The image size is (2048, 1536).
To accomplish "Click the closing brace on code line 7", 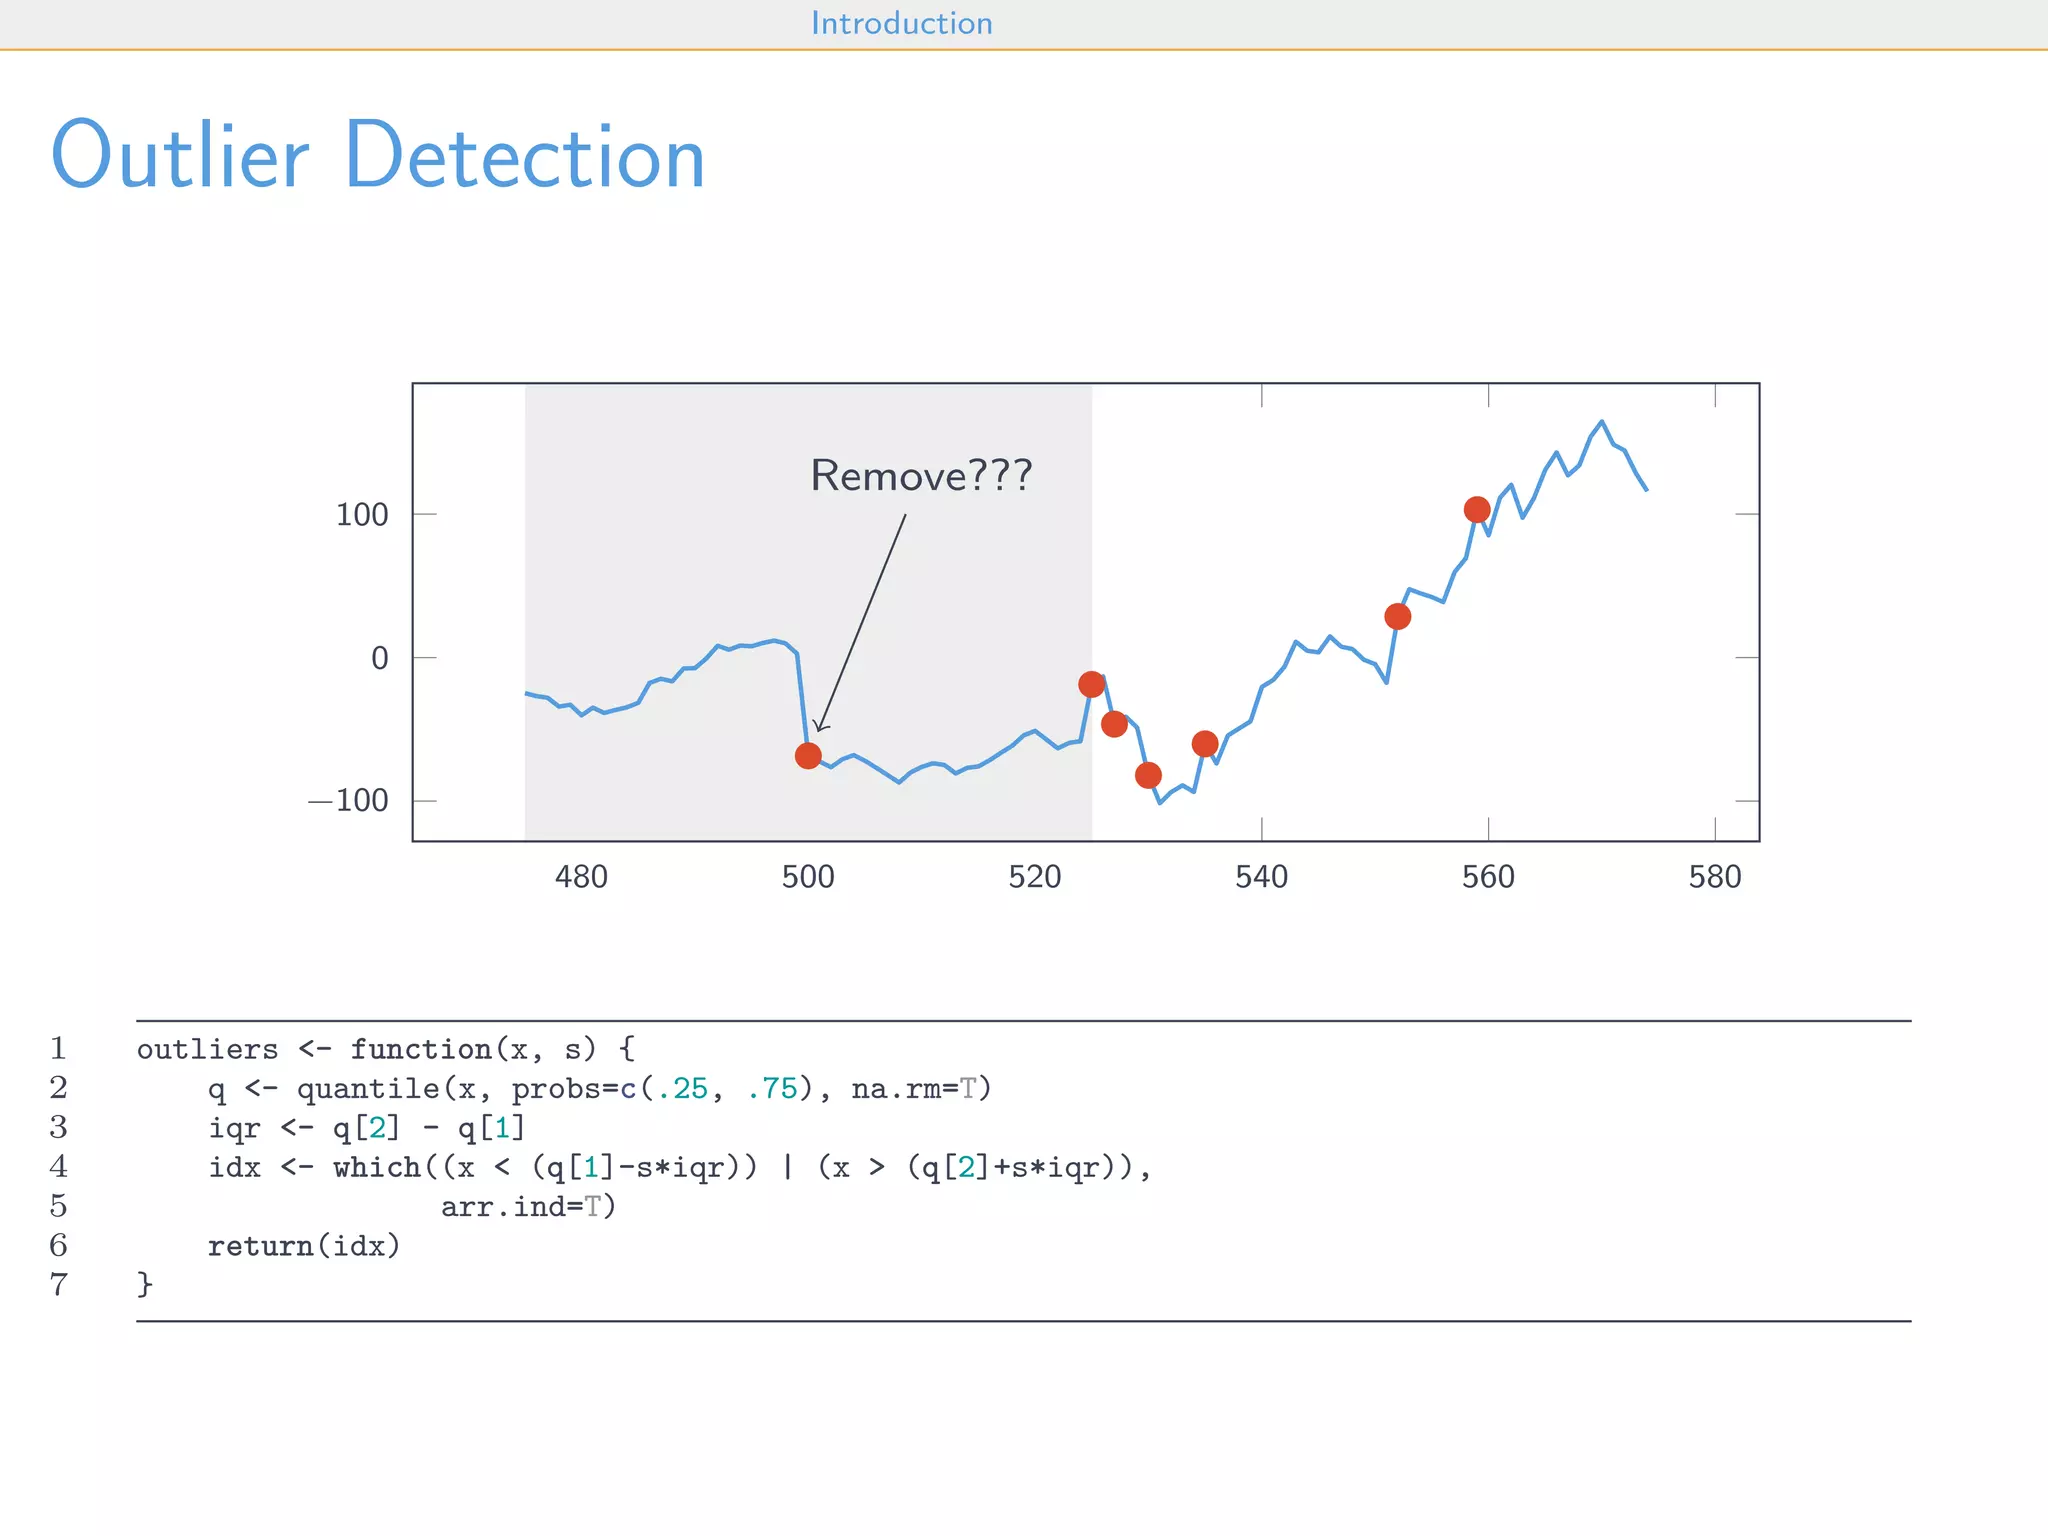I will (x=146, y=1284).
